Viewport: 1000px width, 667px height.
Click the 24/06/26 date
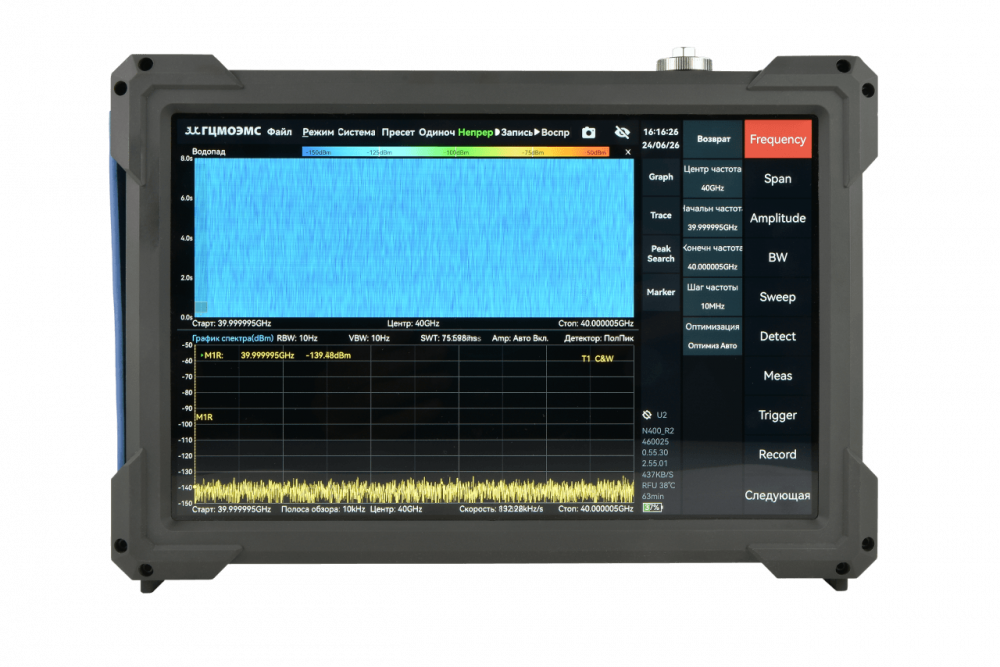pos(661,145)
